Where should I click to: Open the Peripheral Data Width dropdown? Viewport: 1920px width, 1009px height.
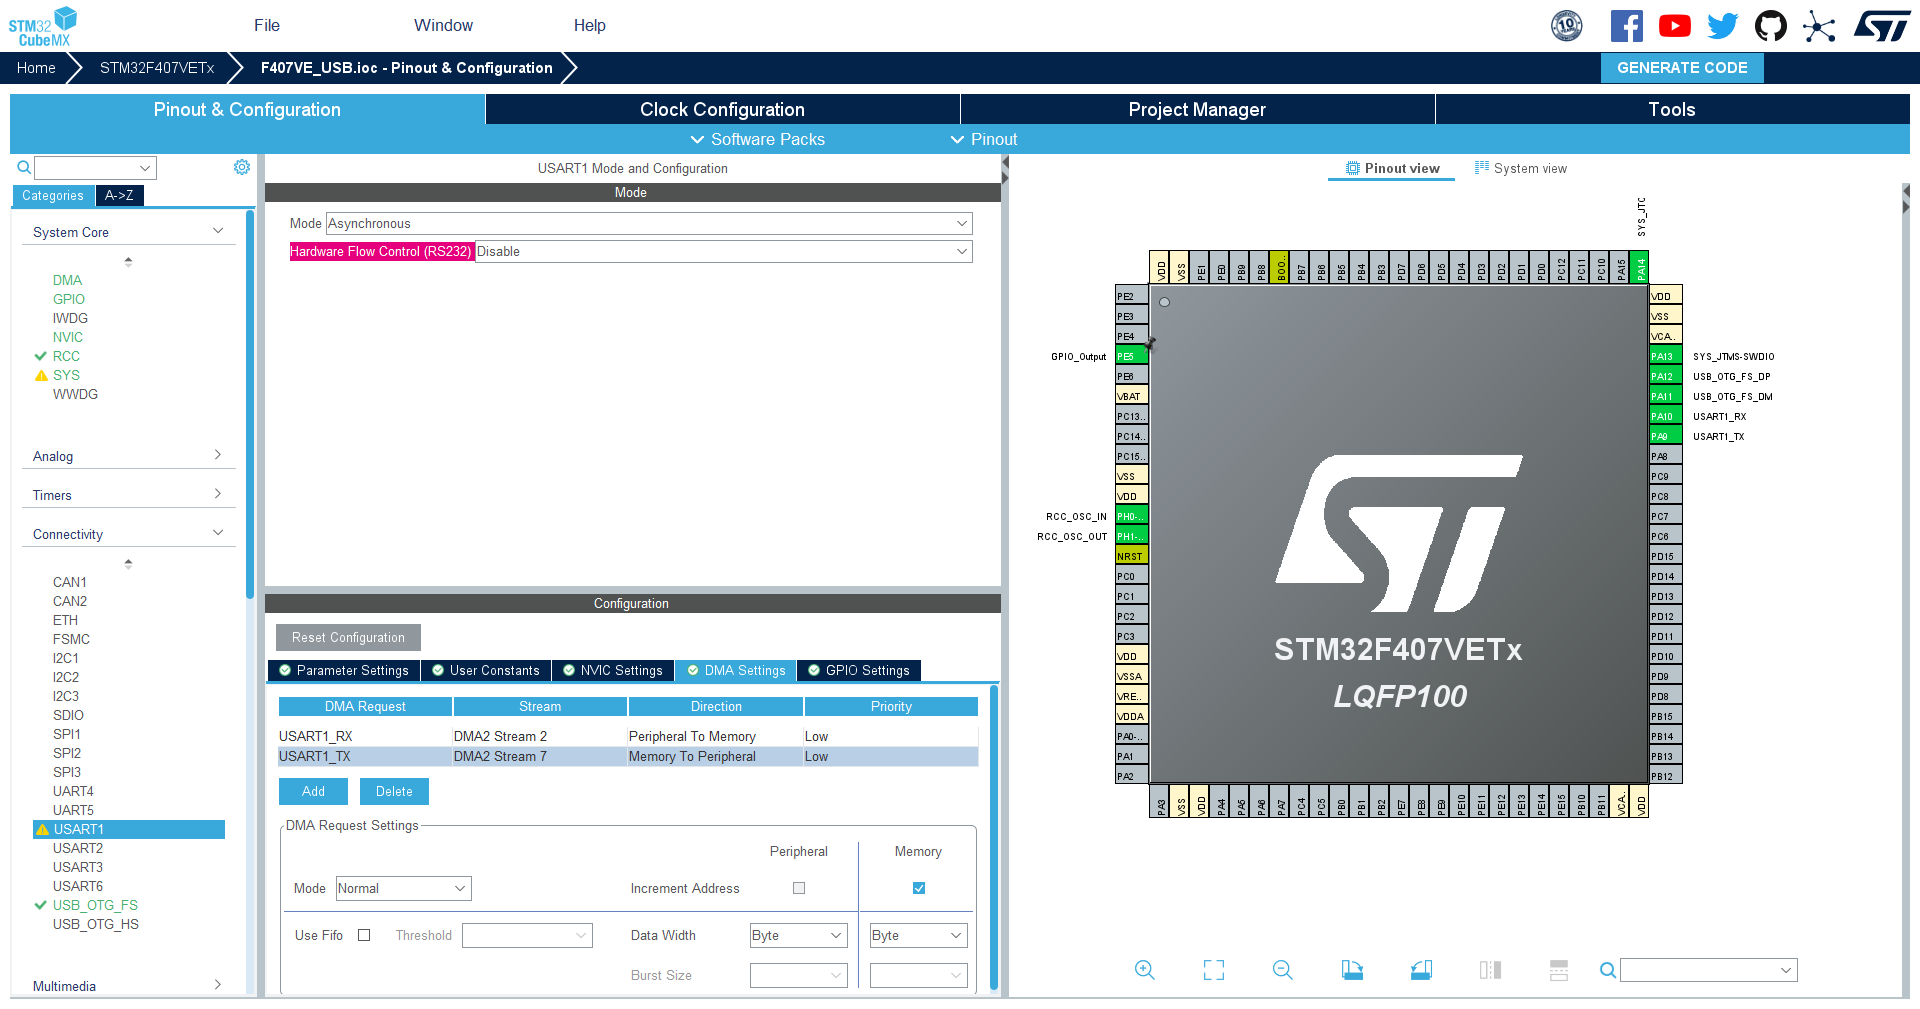(x=798, y=935)
